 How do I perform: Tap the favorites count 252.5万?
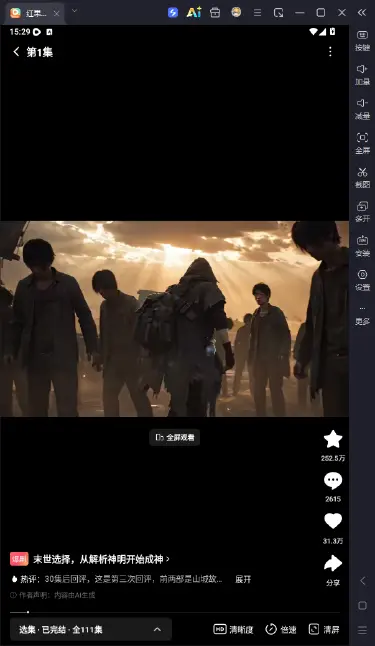[x=333, y=458]
